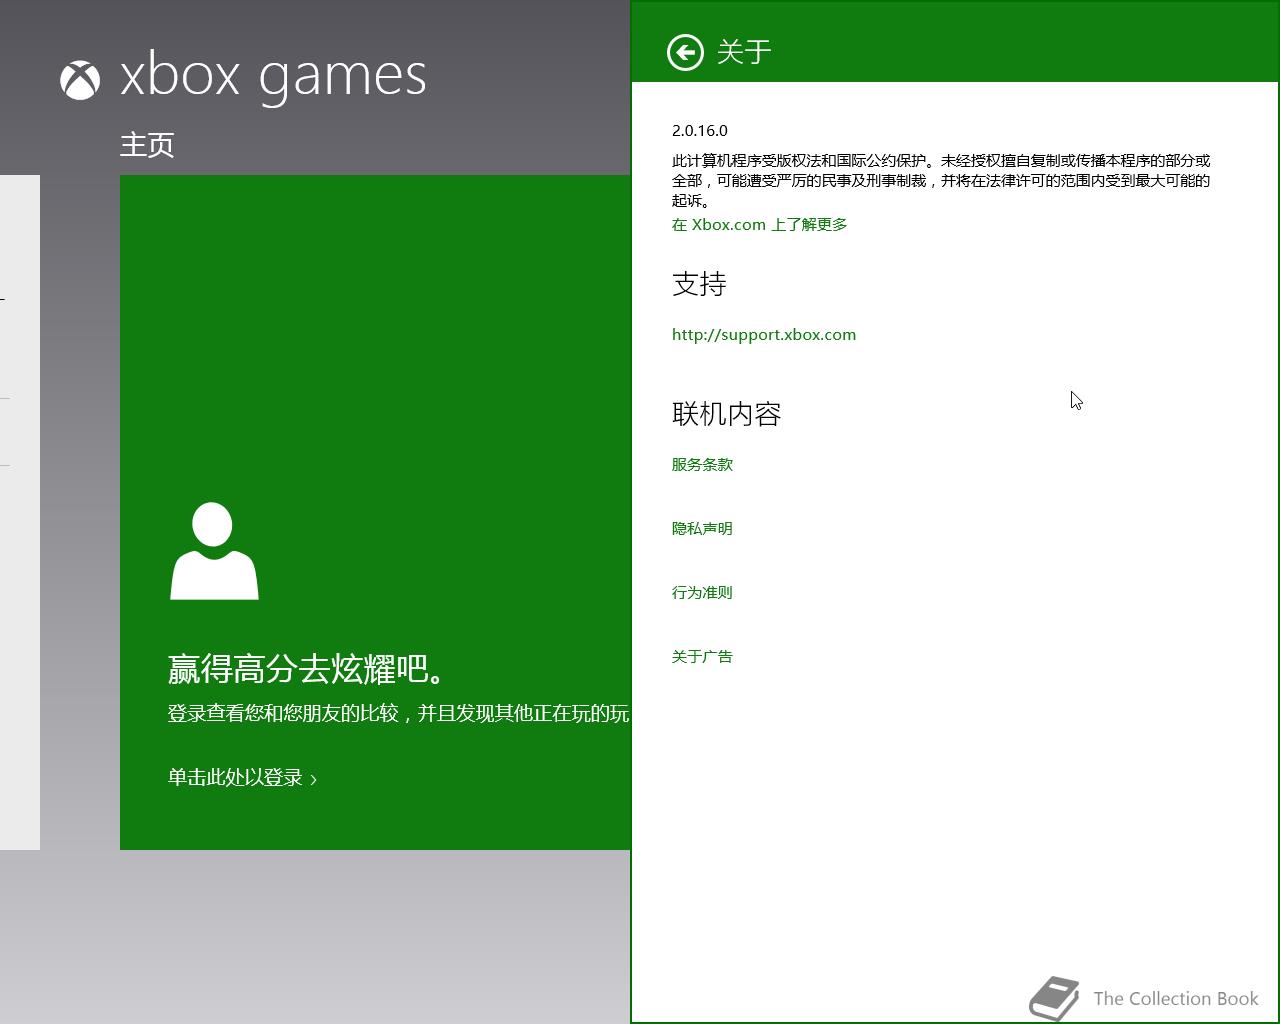Screen dimensions: 1280x1024
Task: Open the http://support.xbox.com link
Action: 764,335
